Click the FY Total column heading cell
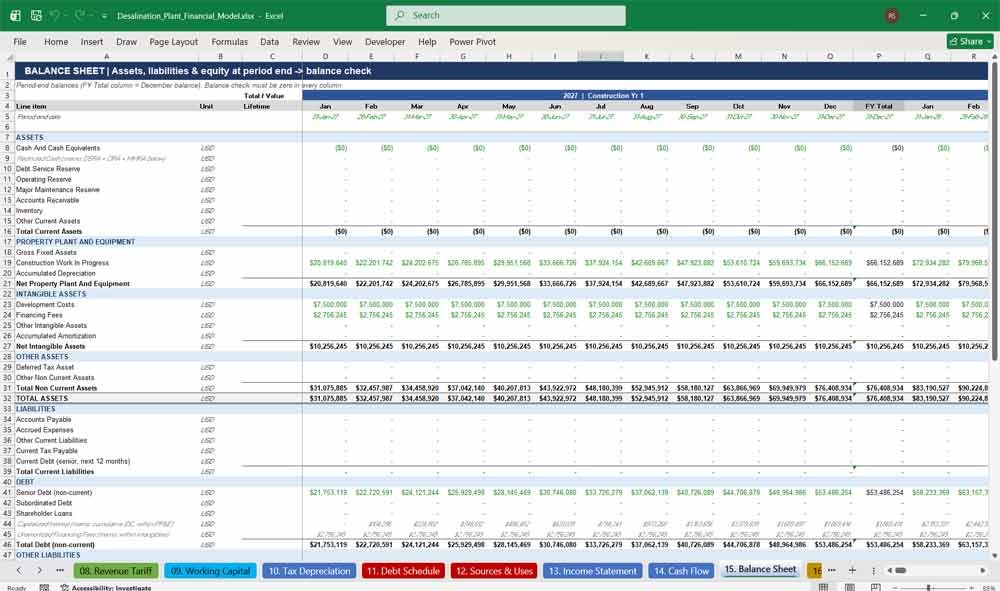Screen dimensions: 1000x591 (878, 106)
